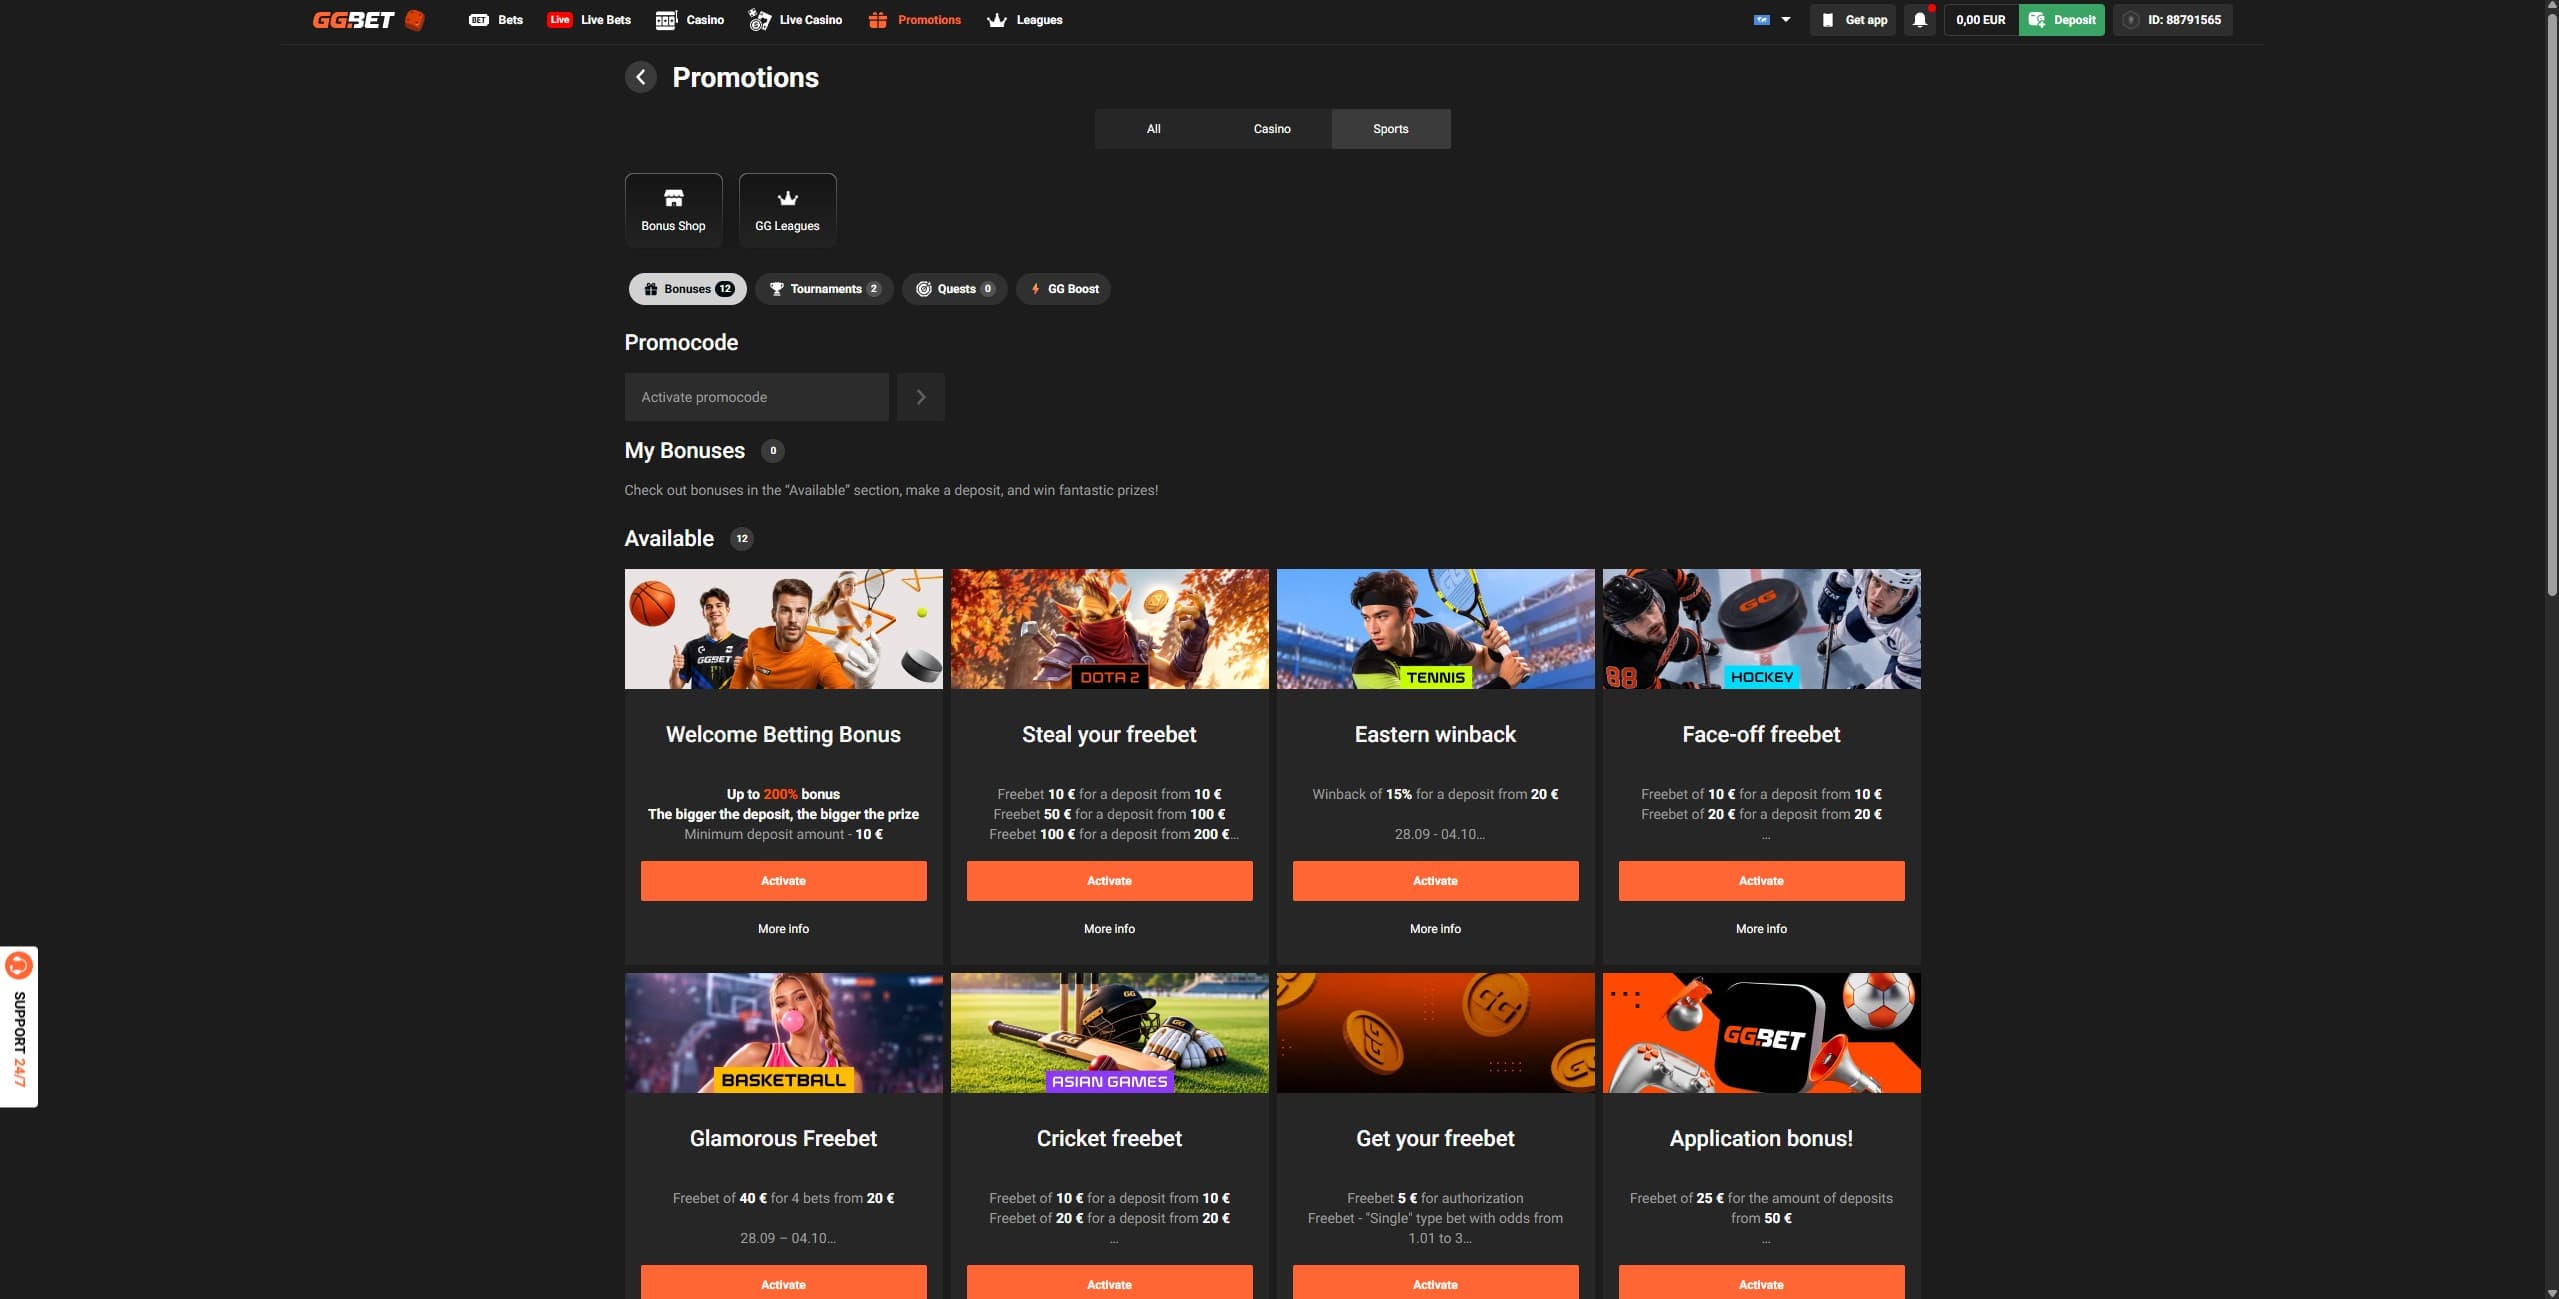Viewport: 2559px width, 1299px height.
Task: Open the GG Leagues tile
Action: point(787,210)
